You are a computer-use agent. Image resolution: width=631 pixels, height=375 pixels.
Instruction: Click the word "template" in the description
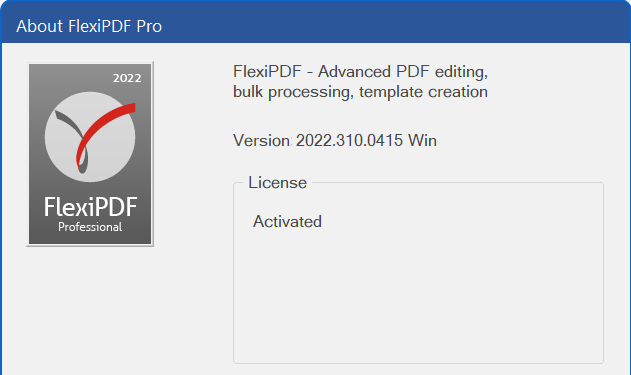390,92
